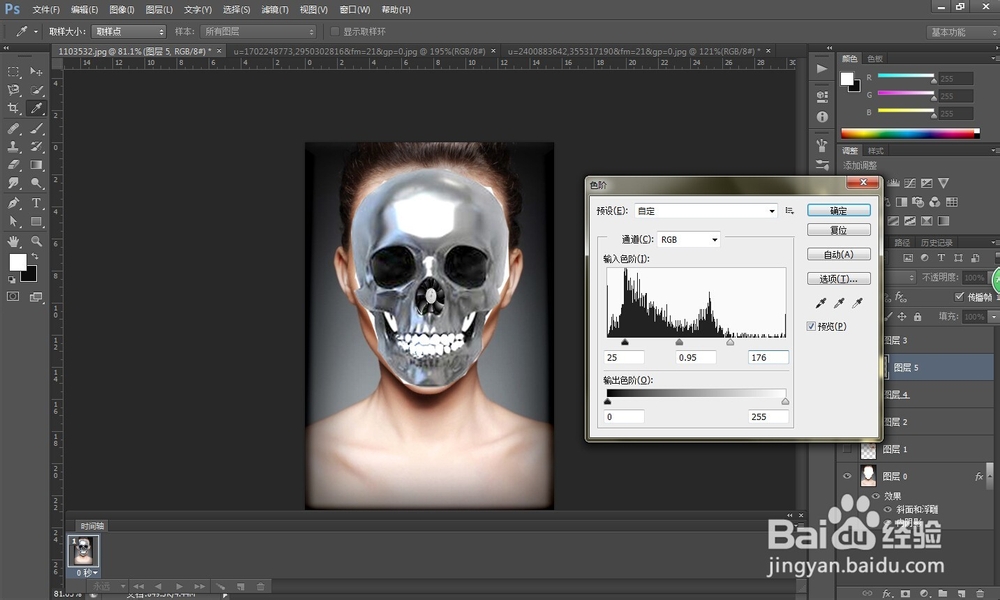The image size is (1000, 600).
Task: Toggle the lock-all padlock icon in Layers
Action: coord(918,316)
